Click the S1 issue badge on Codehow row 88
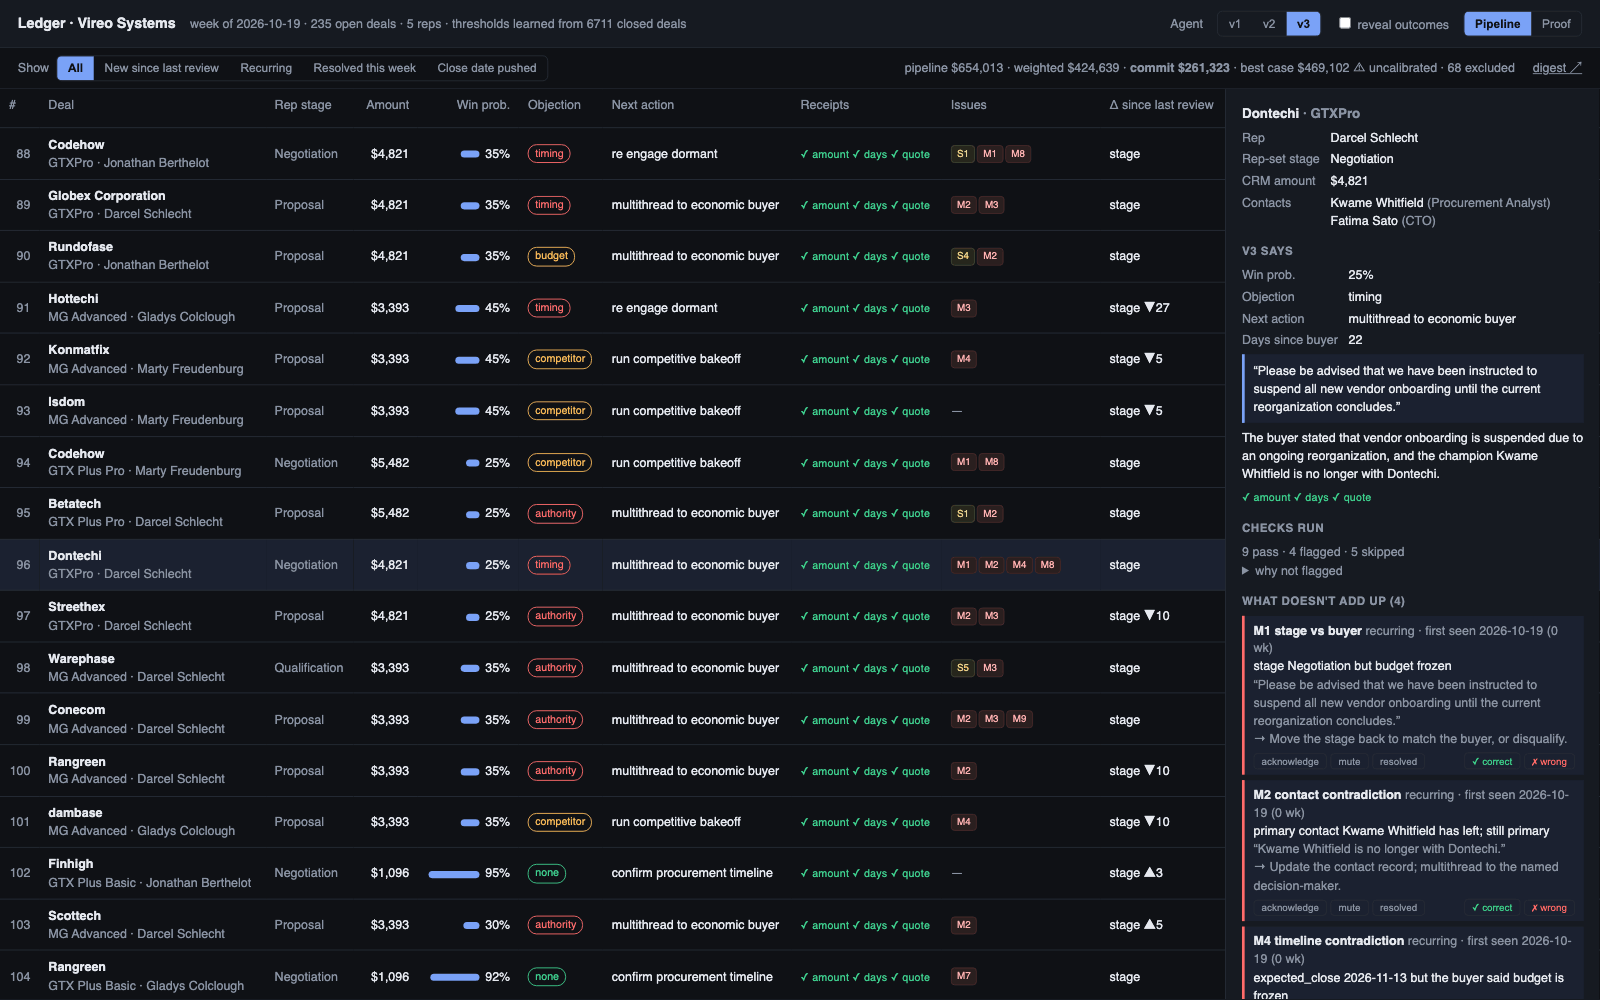The width and height of the screenshot is (1600, 1000). pos(963,154)
